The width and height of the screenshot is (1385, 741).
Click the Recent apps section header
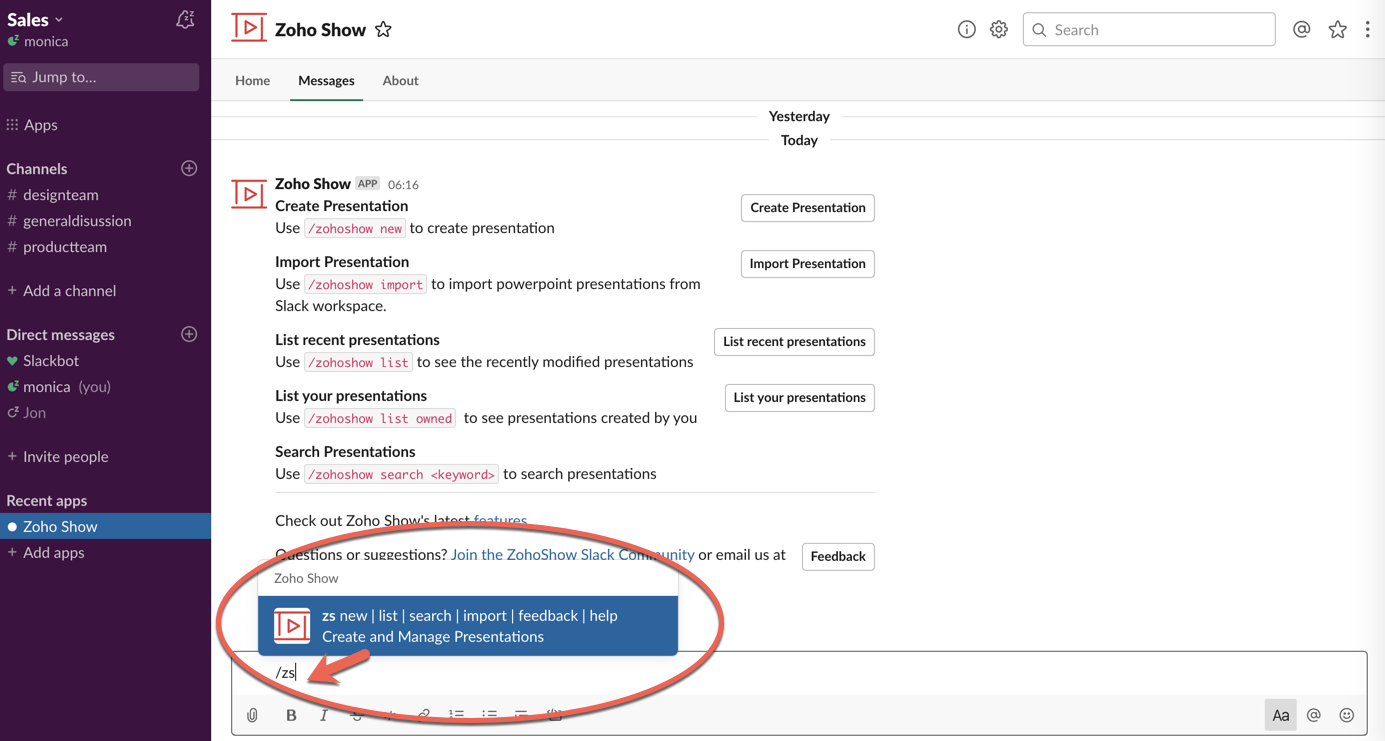pos(47,501)
